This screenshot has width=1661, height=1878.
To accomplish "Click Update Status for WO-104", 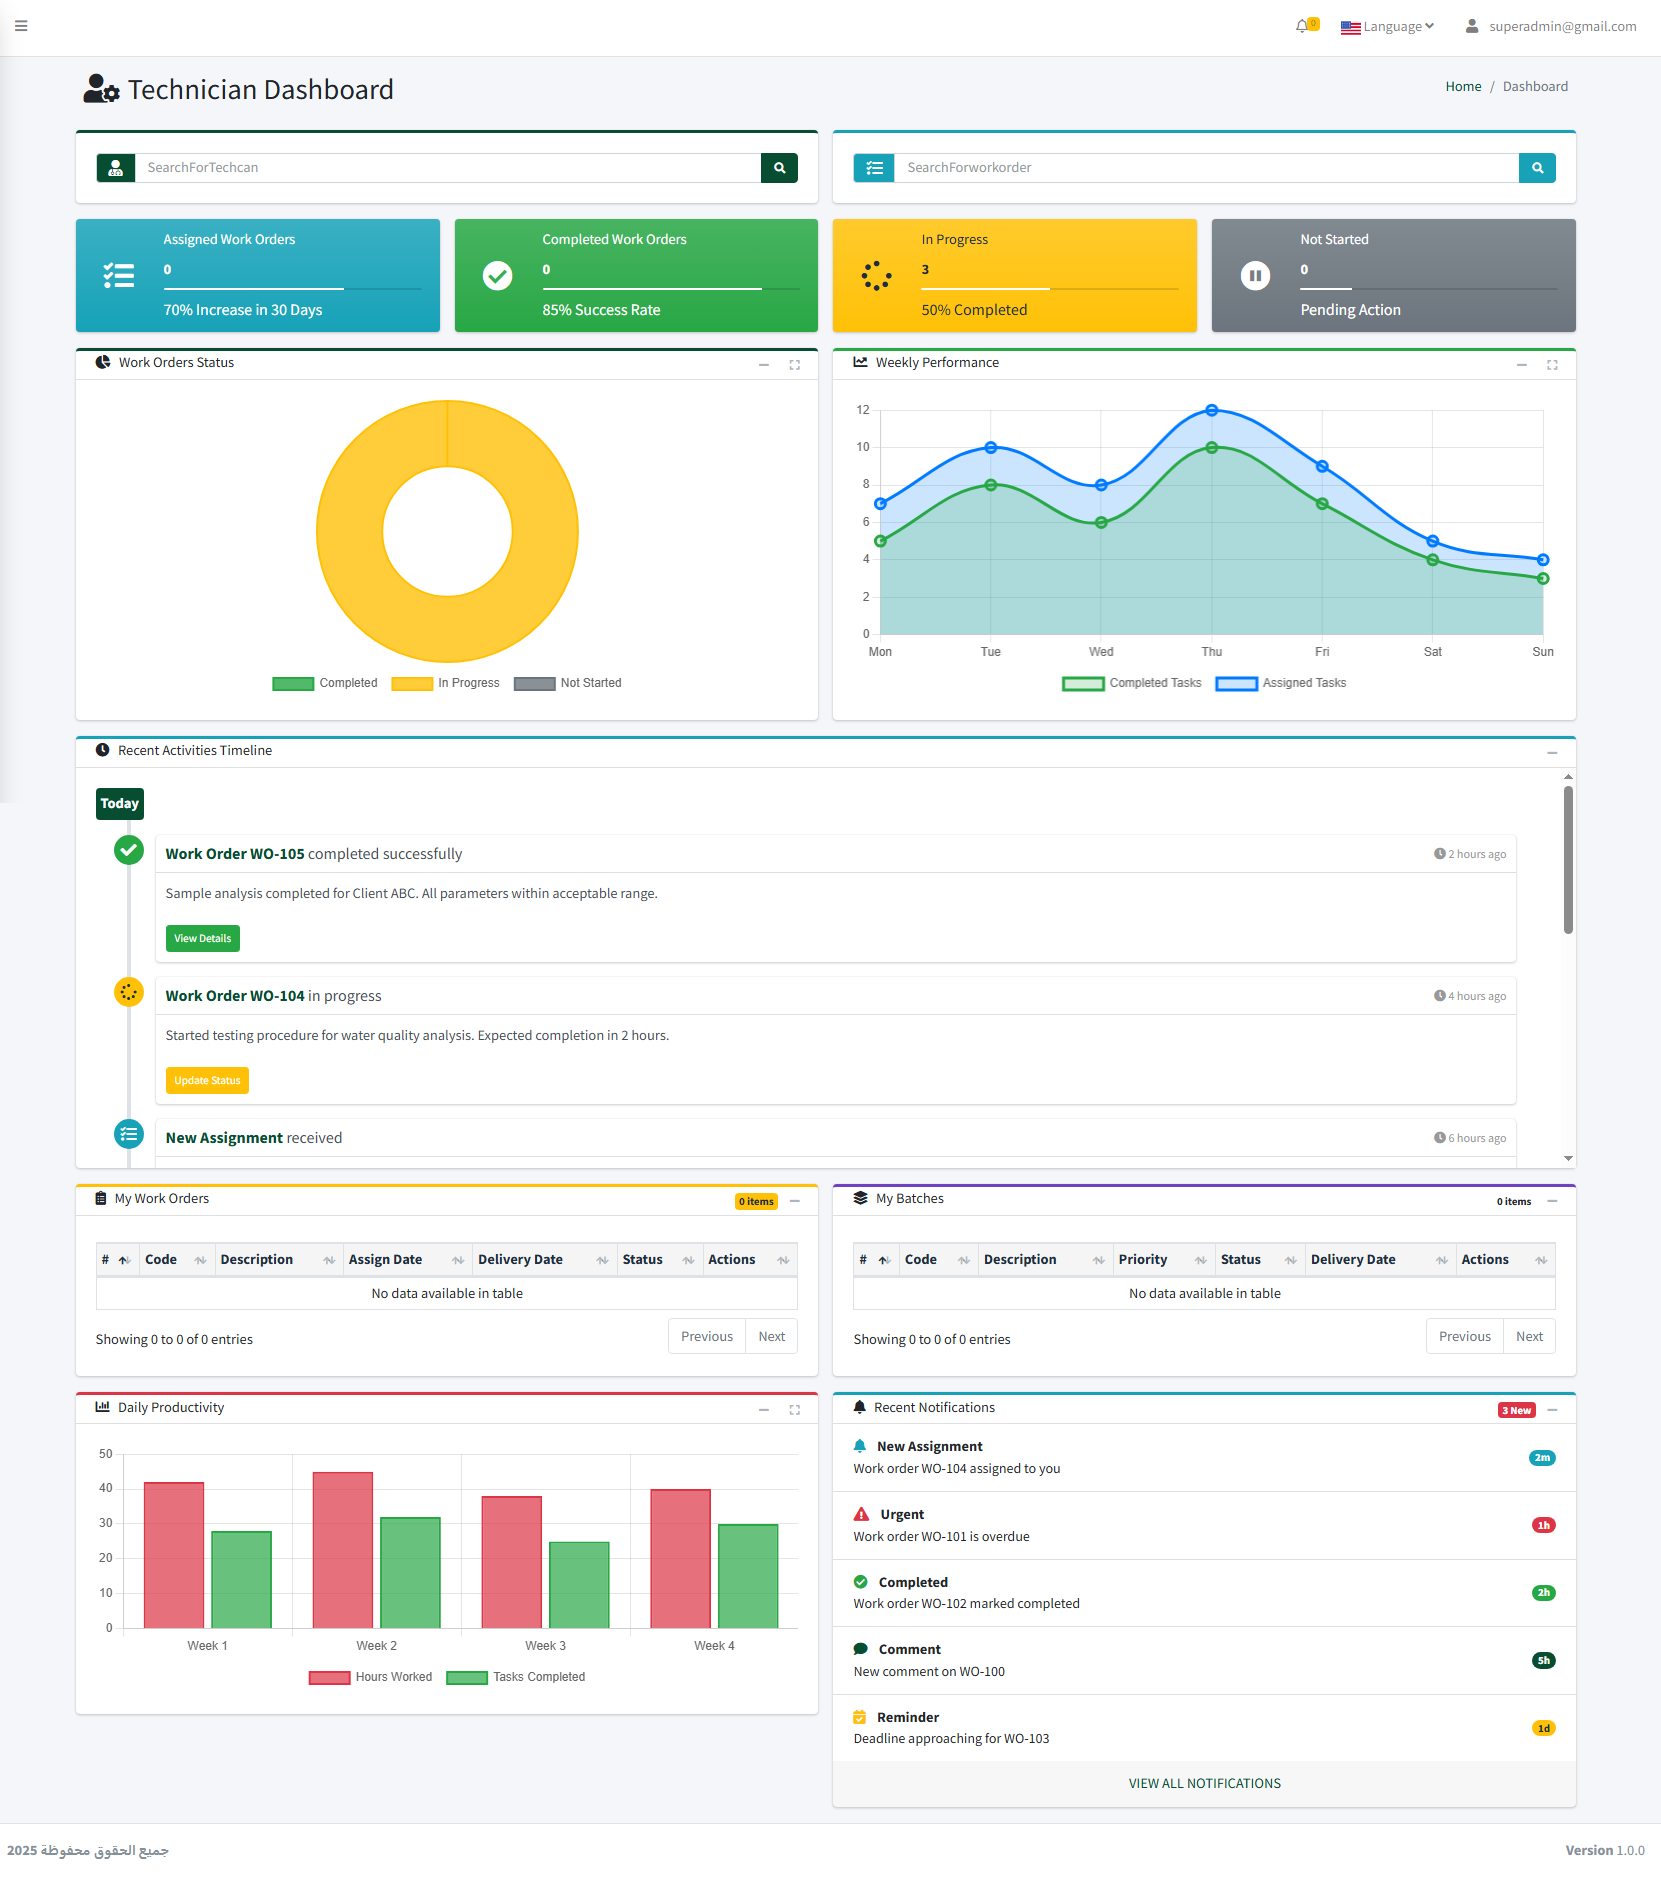I will pos(207,1080).
